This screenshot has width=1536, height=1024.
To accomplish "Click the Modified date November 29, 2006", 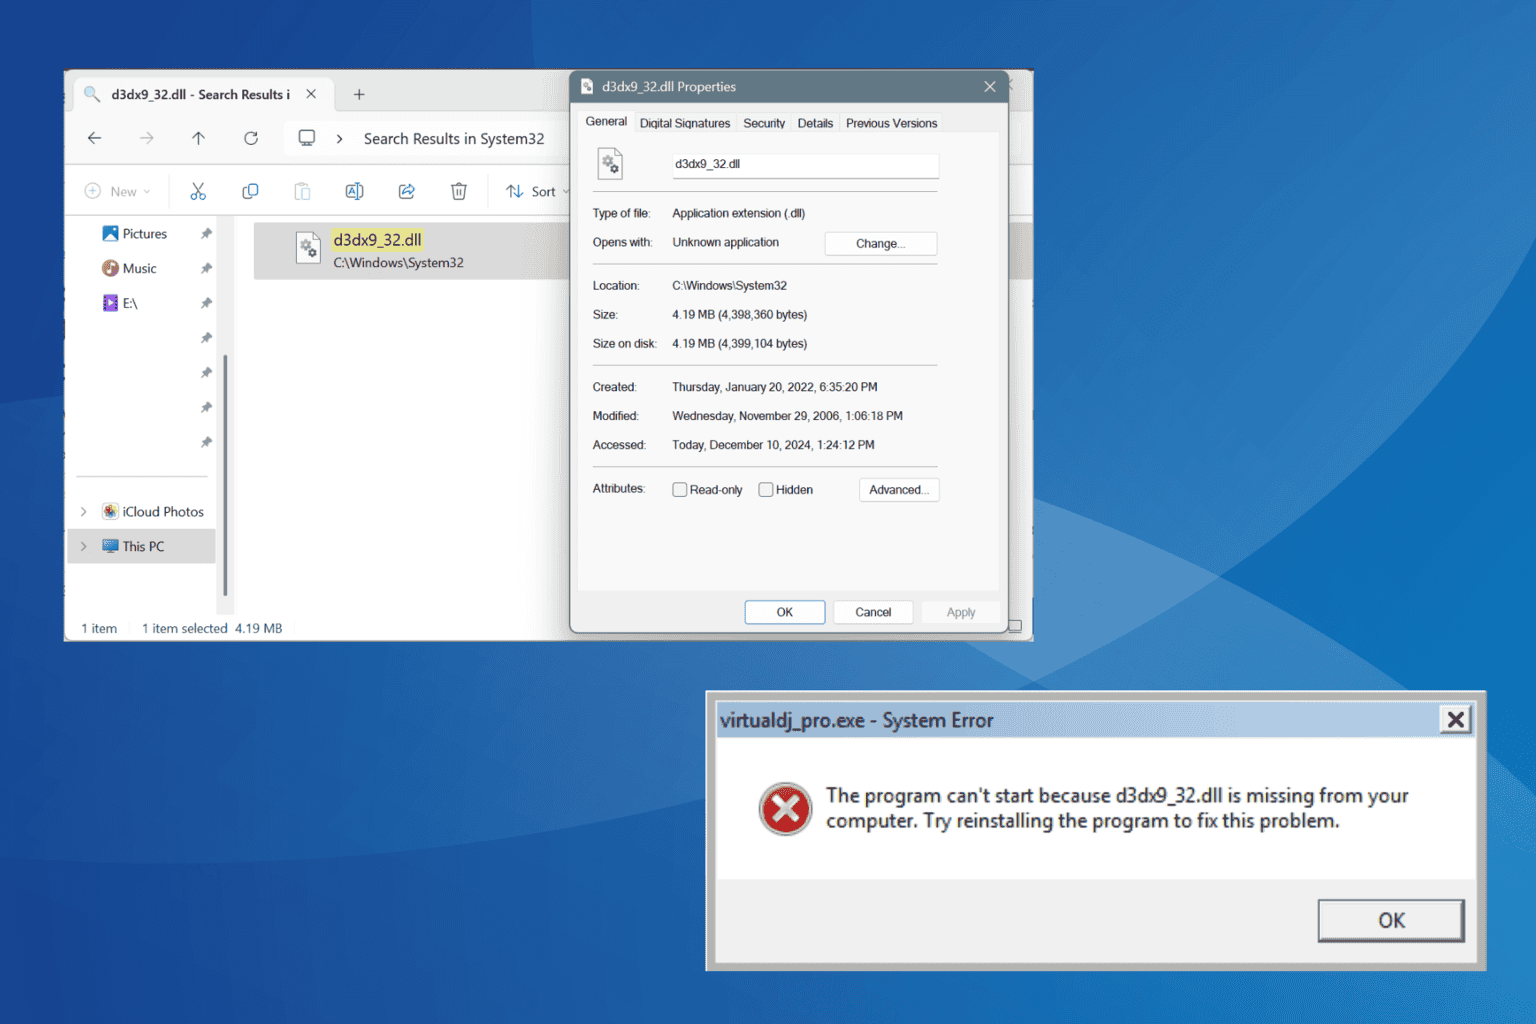I will coord(787,416).
